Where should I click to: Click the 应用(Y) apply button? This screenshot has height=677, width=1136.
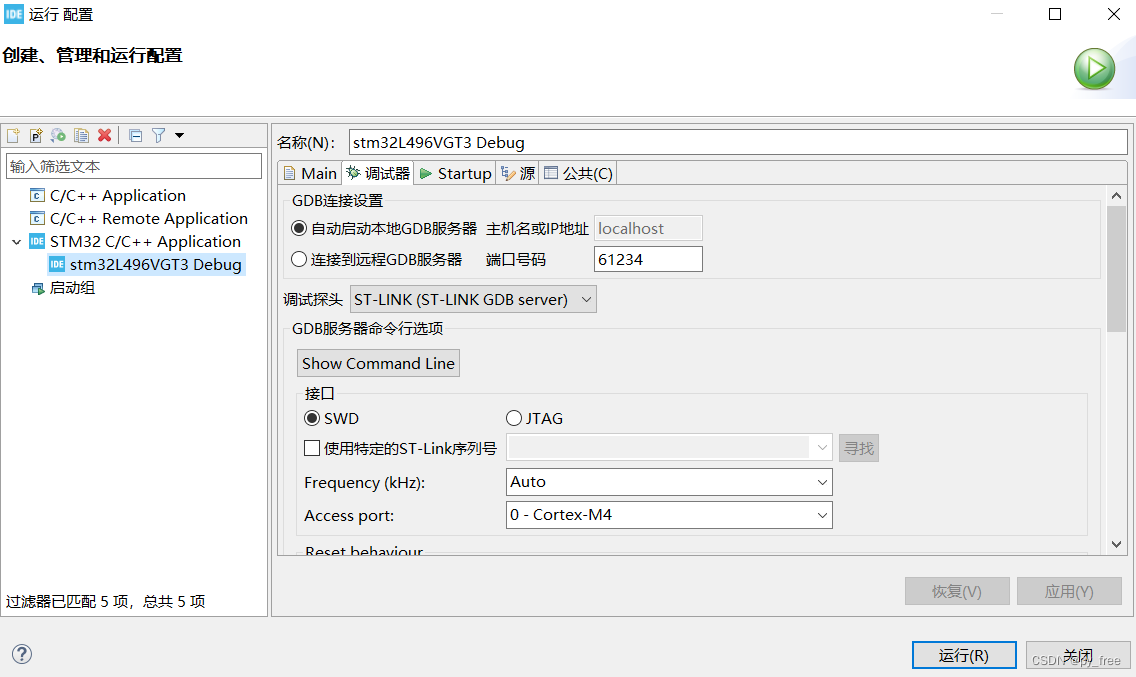tap(1069, 591)
